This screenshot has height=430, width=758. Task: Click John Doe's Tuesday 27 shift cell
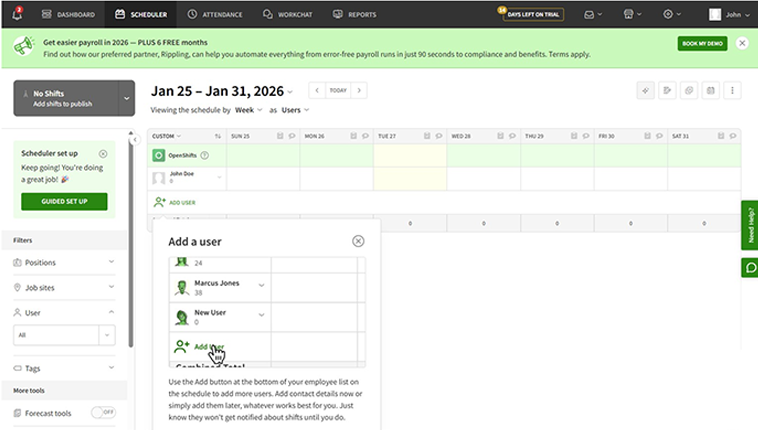[410, 178]
